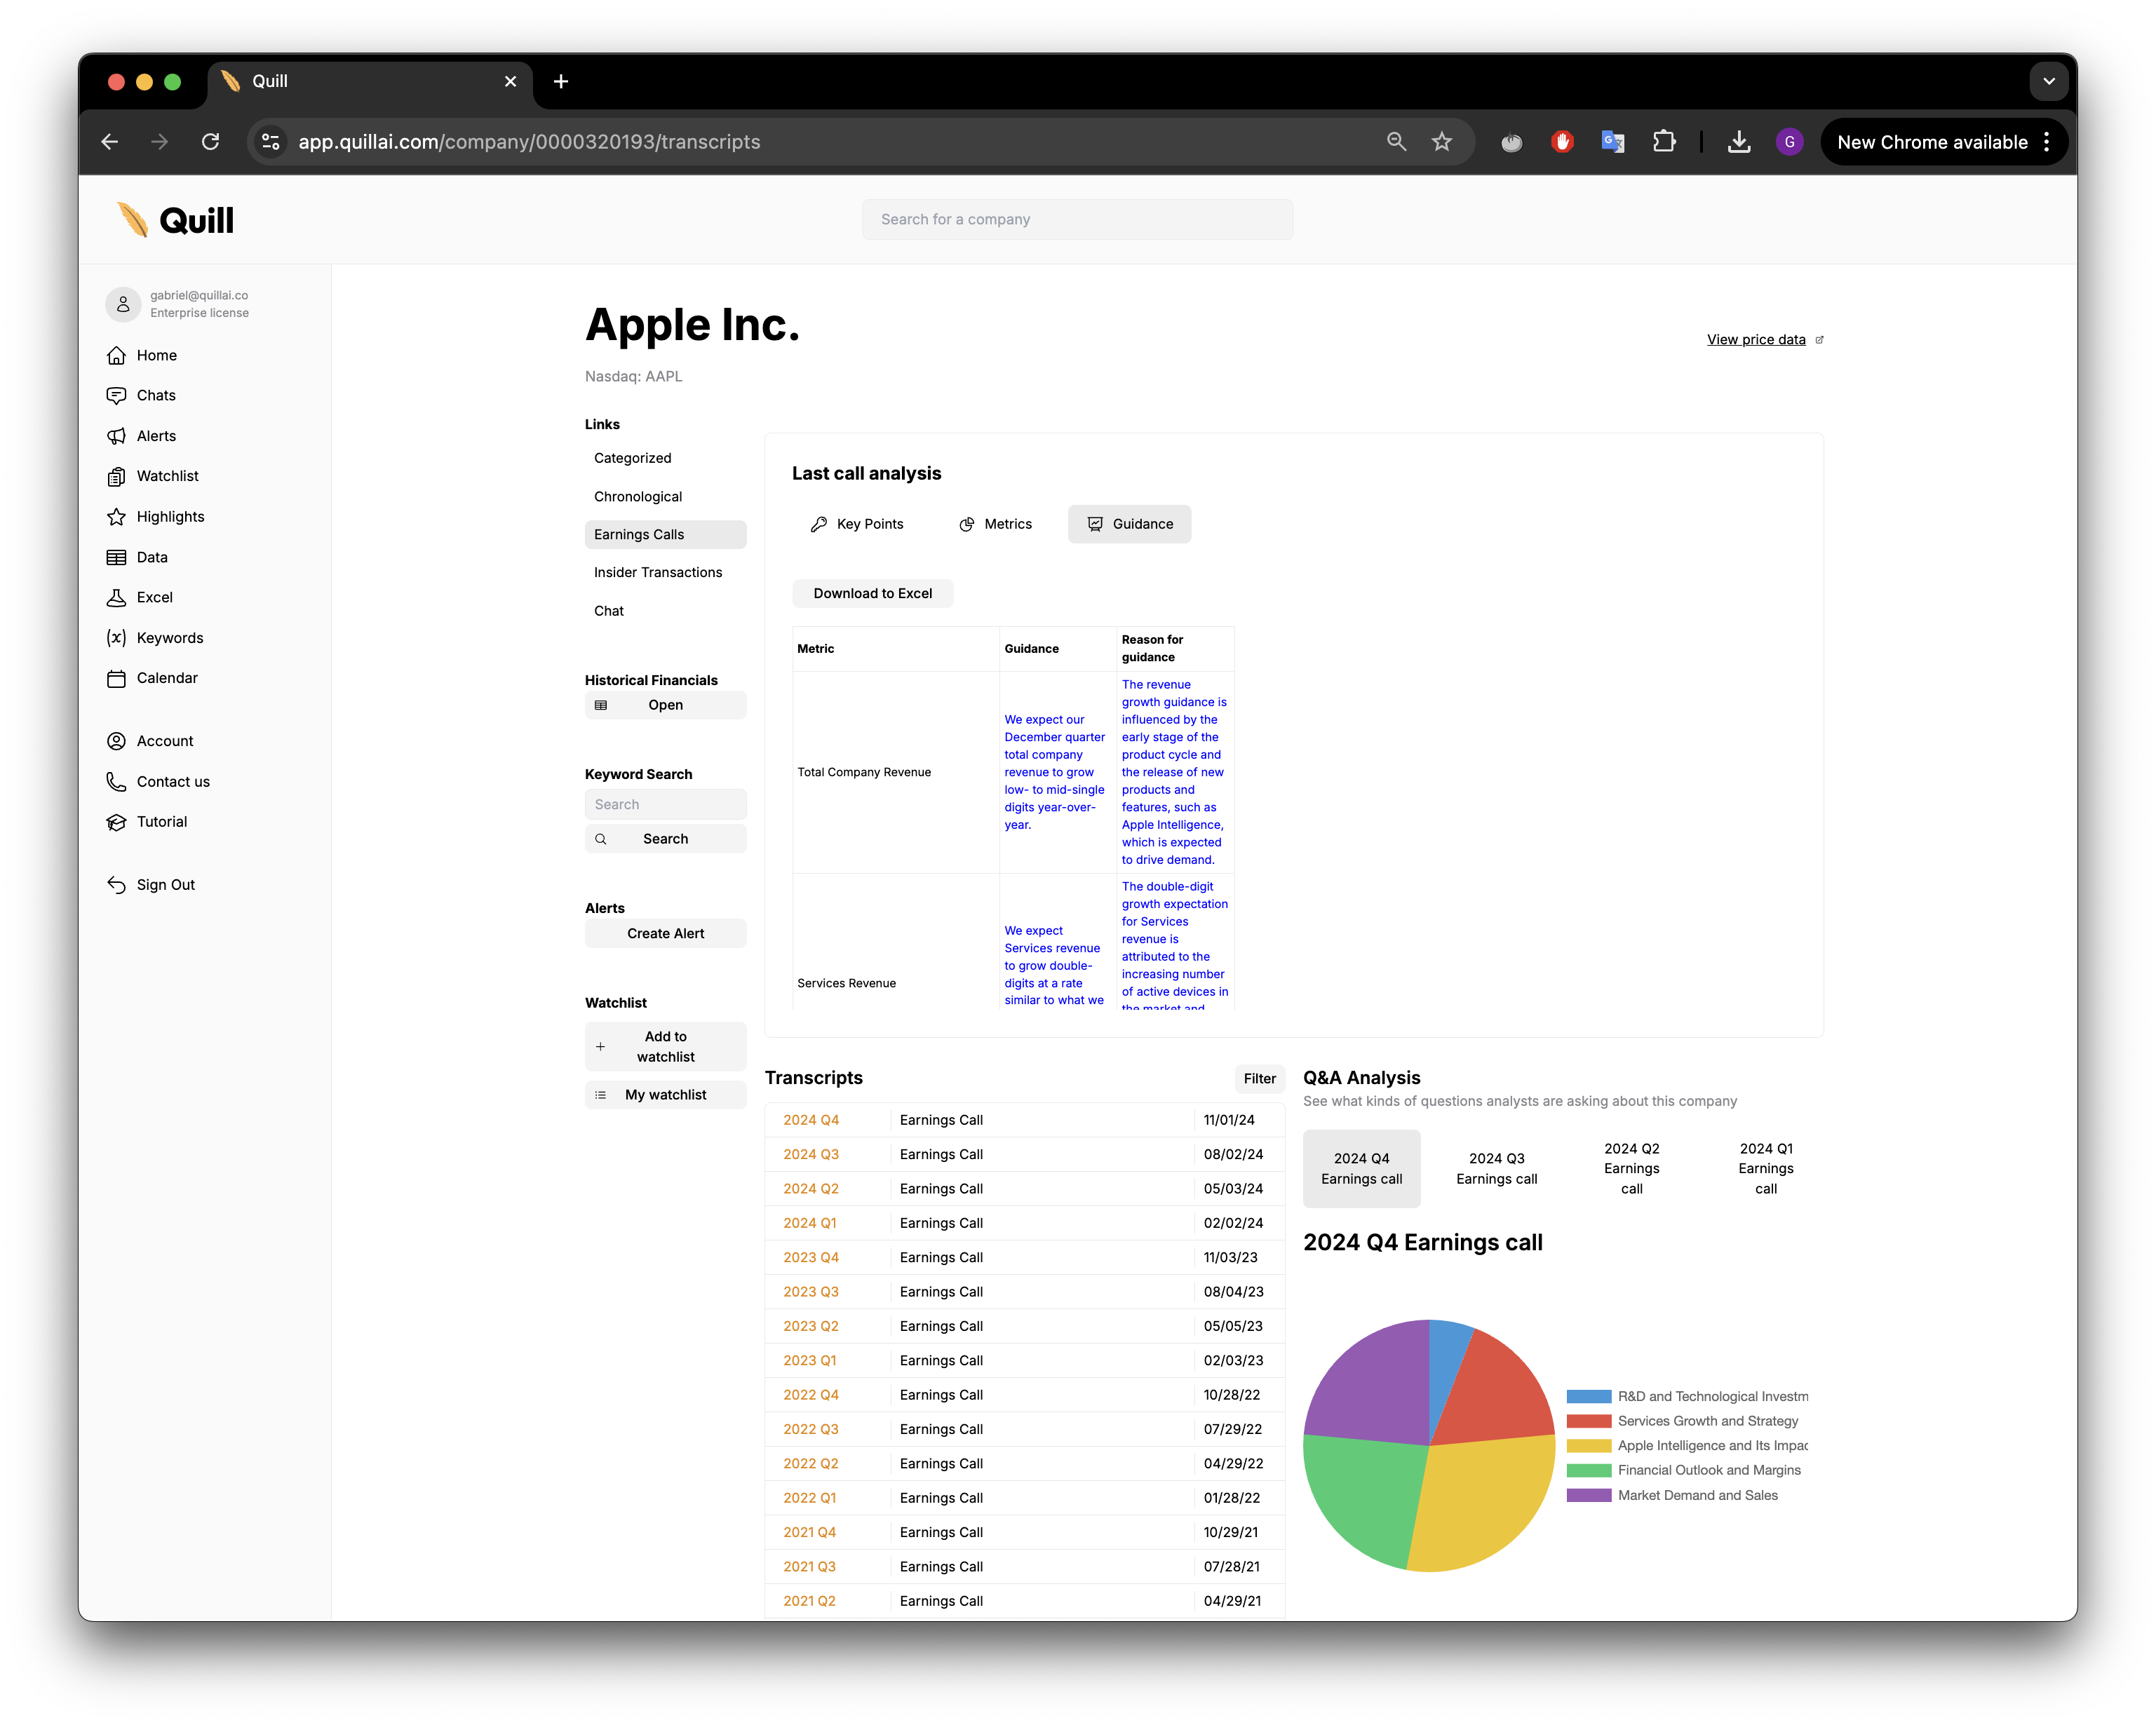Click the Sign Out arrow icon
The image size is (2156, 1725).
116,884
